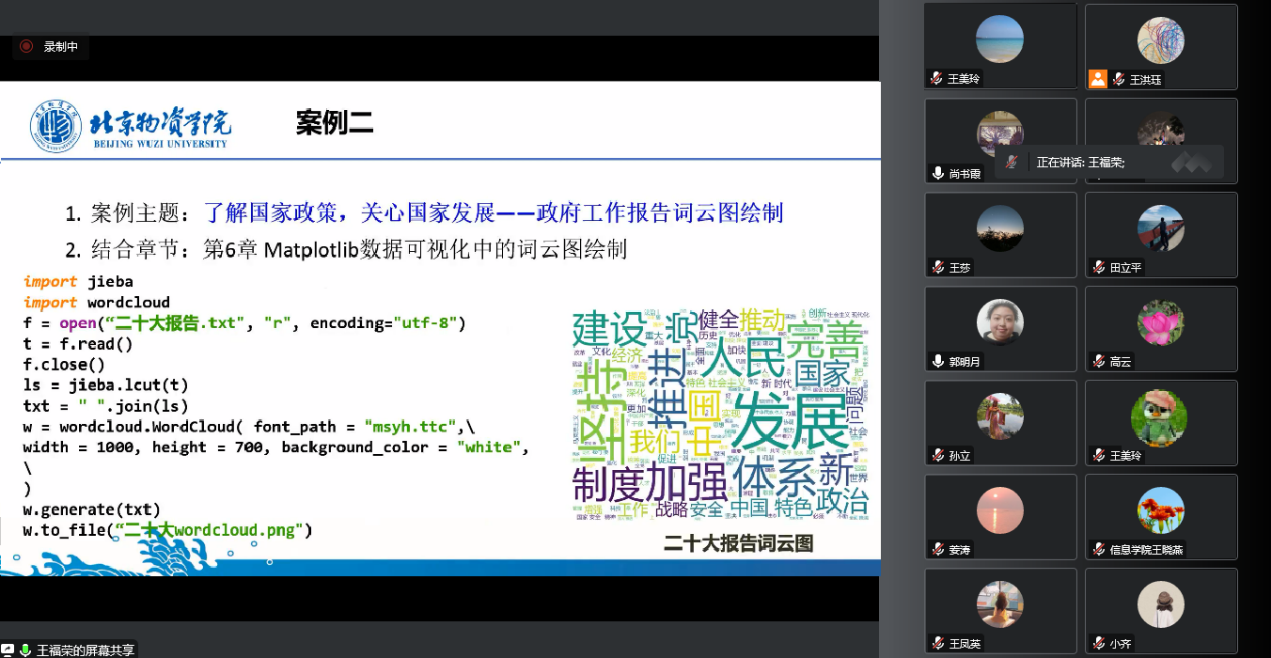
Task: Click the Beijing Wuzi University logo
Action: pyautogui.click(x=56, y=126)
